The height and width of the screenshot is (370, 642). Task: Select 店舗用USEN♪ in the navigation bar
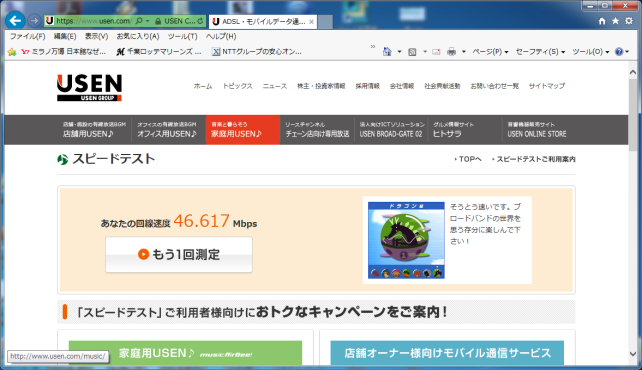(95, 130)
